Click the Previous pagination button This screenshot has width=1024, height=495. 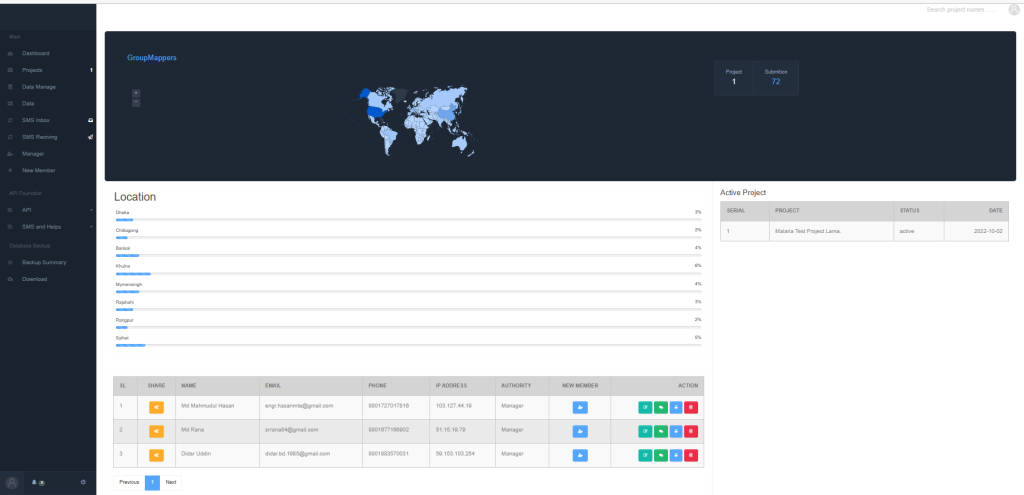(x=129, y=482)
